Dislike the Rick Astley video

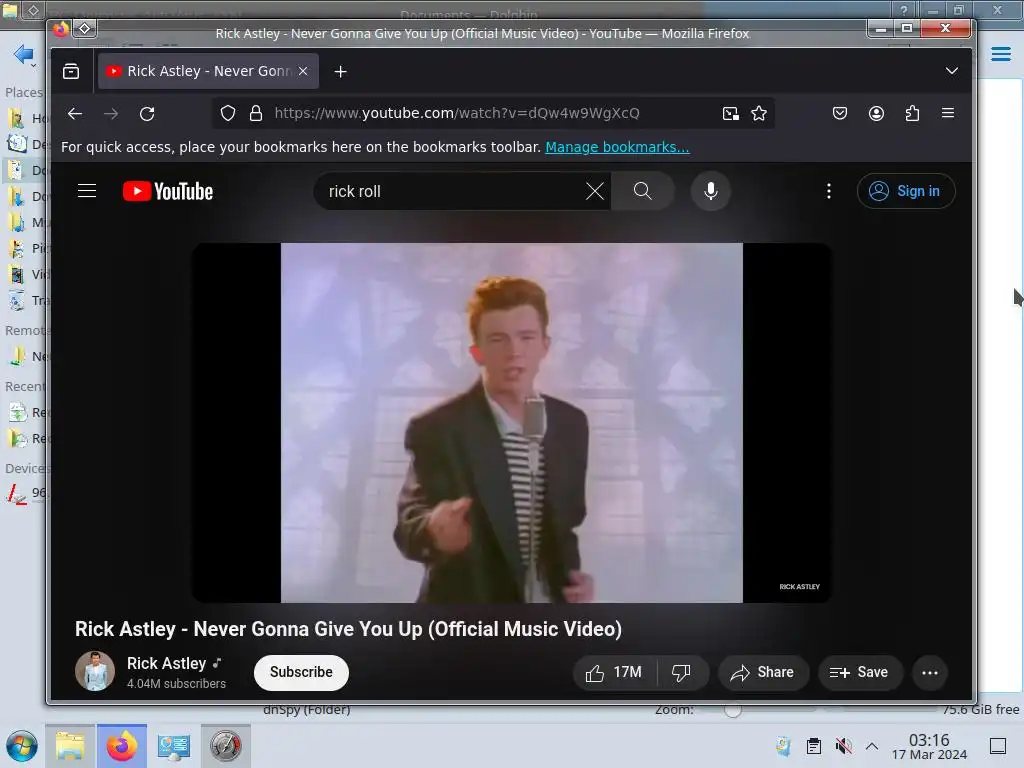coord(681,672)
